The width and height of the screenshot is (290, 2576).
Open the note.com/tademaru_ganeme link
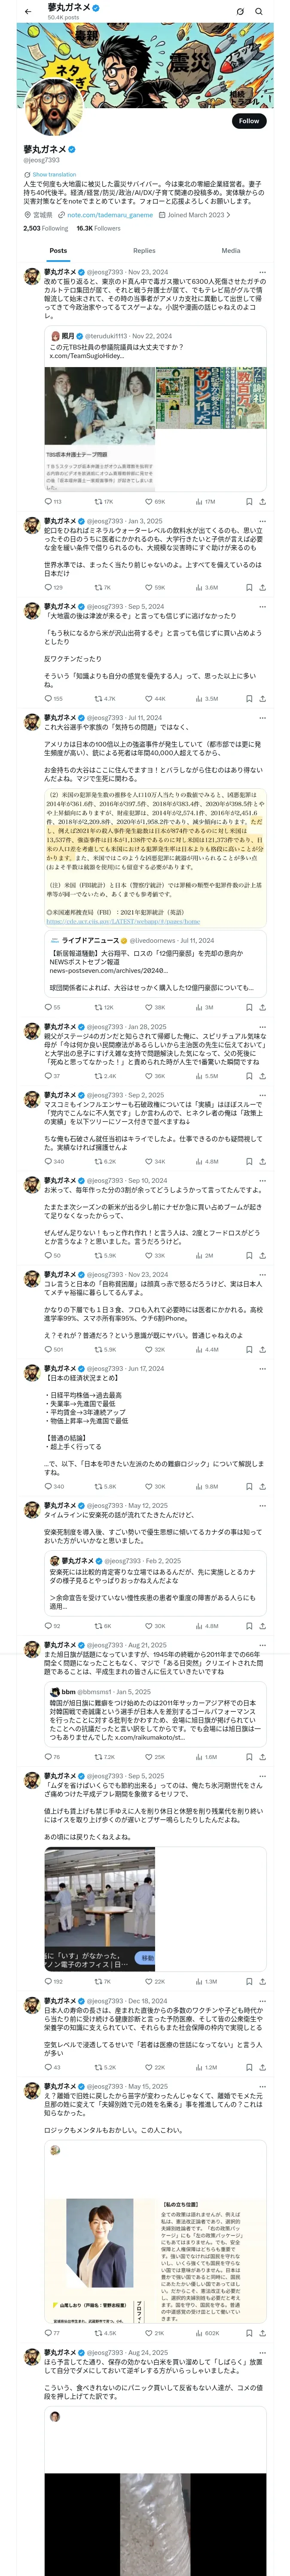(110, 215)
